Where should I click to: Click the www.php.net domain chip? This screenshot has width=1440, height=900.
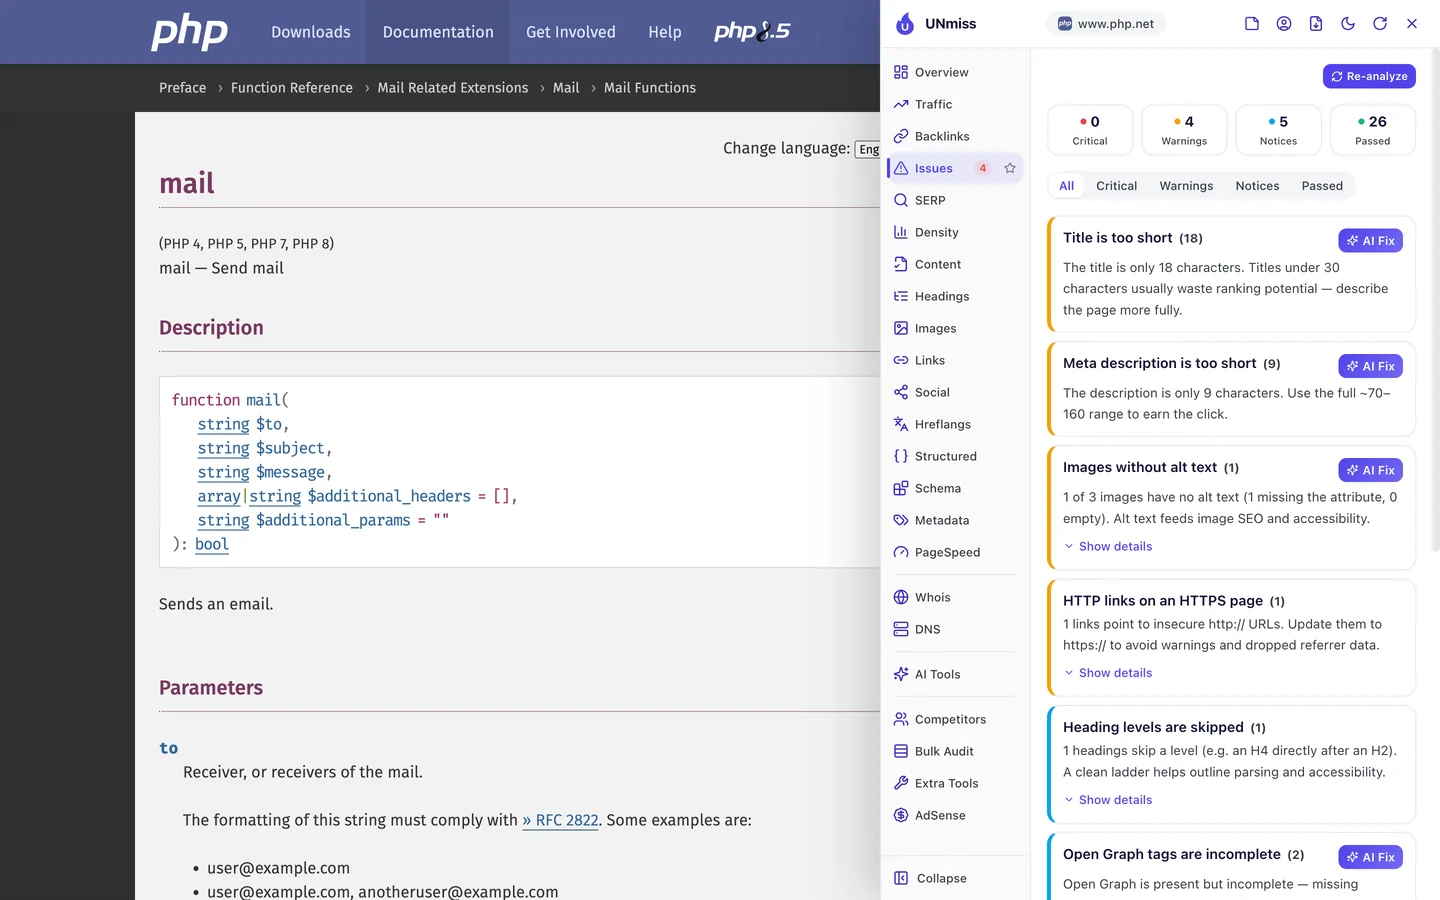coord(1106,24)
